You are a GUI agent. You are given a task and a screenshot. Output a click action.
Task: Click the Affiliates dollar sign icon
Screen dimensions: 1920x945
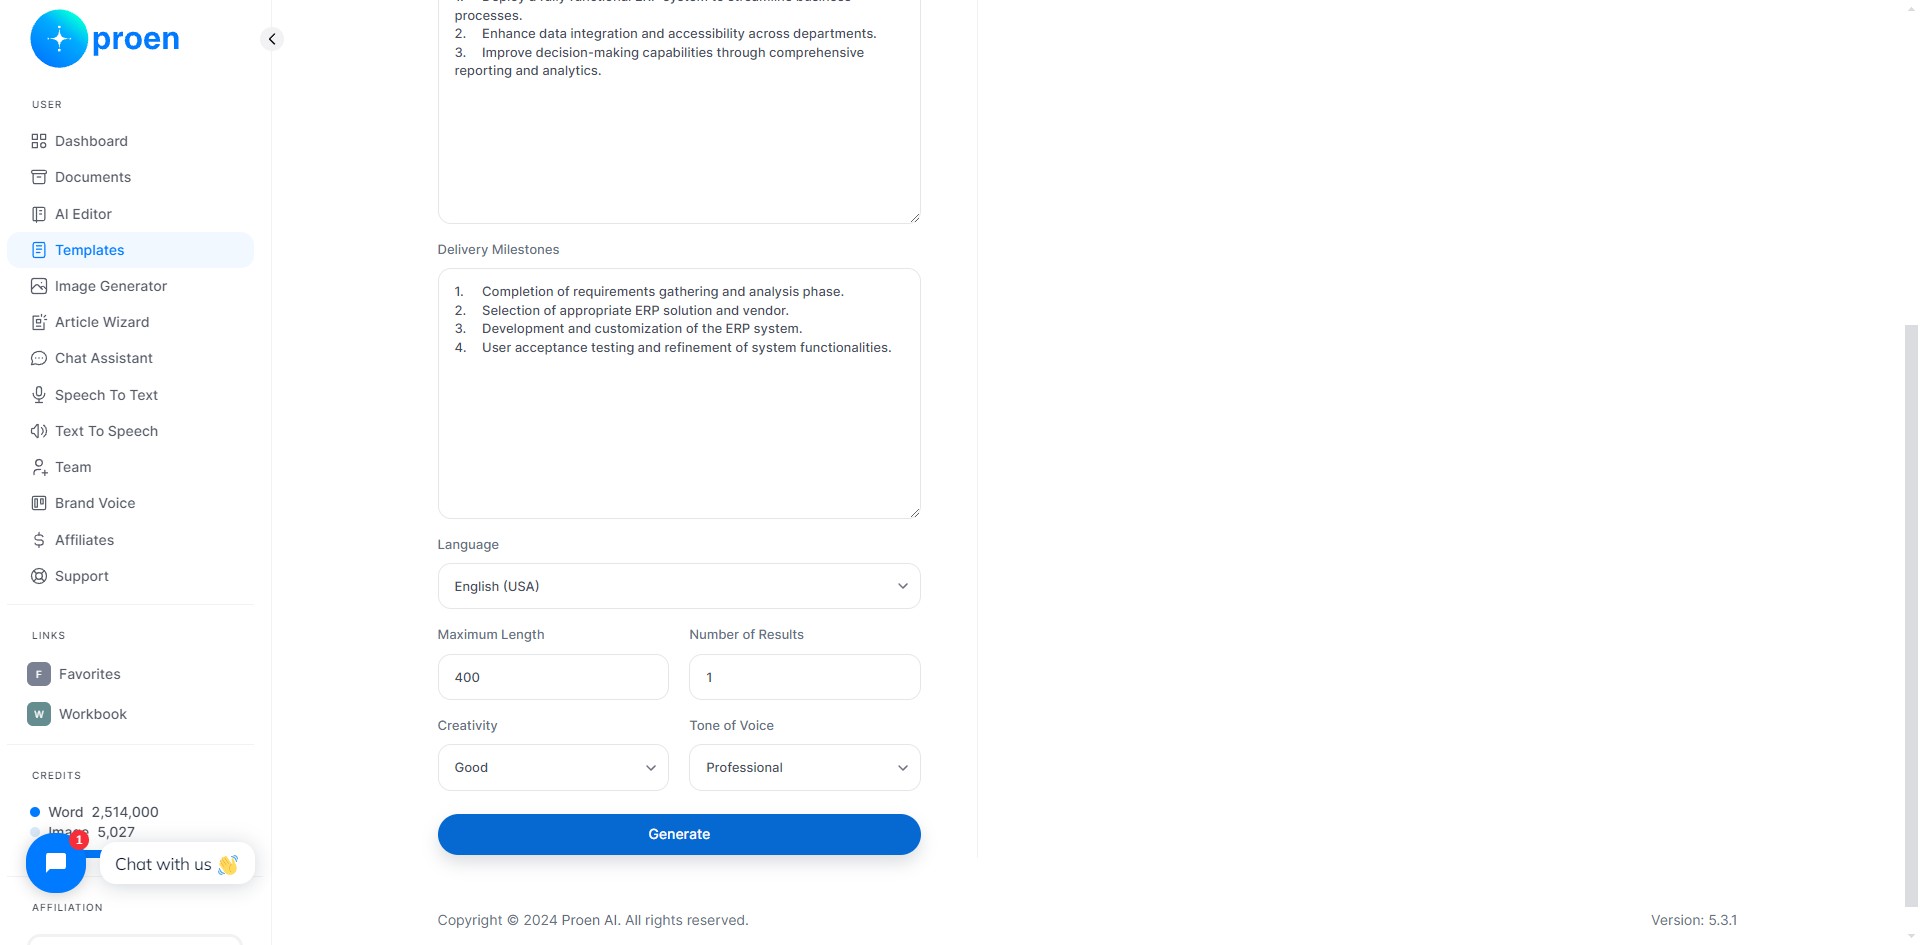39,540
